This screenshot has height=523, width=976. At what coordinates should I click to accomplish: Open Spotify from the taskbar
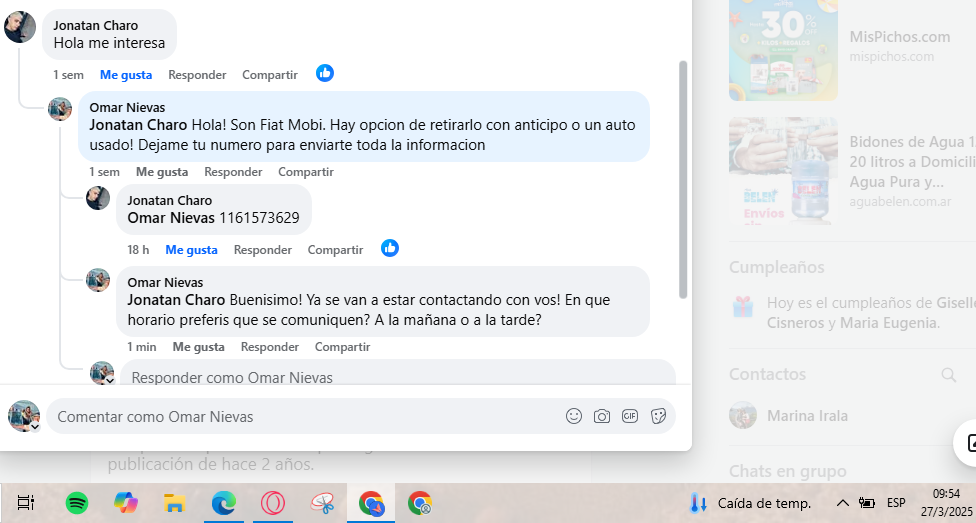[x=77, y=502]
